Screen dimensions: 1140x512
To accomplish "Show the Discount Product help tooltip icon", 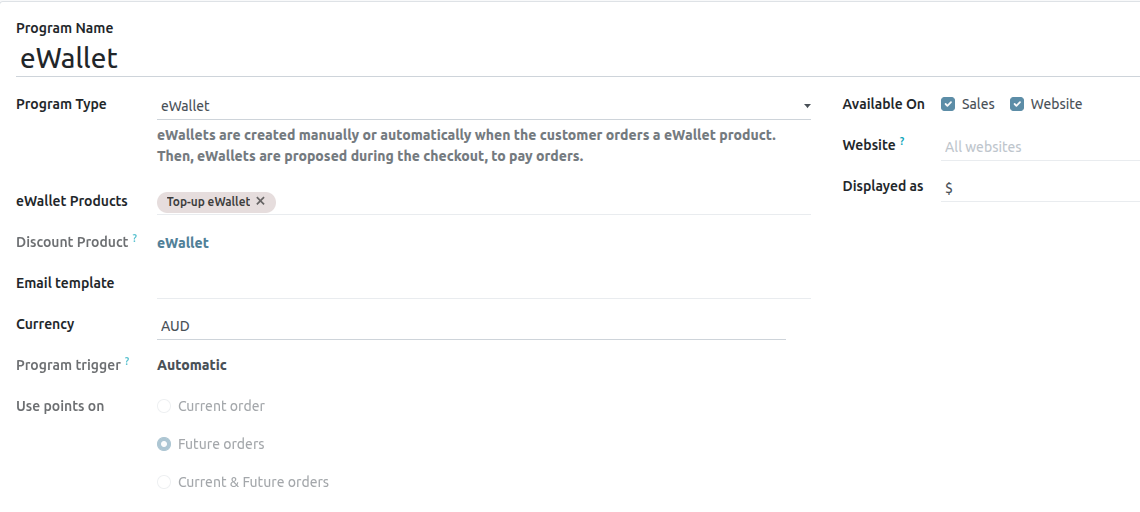I will click(x=135, y=238).
